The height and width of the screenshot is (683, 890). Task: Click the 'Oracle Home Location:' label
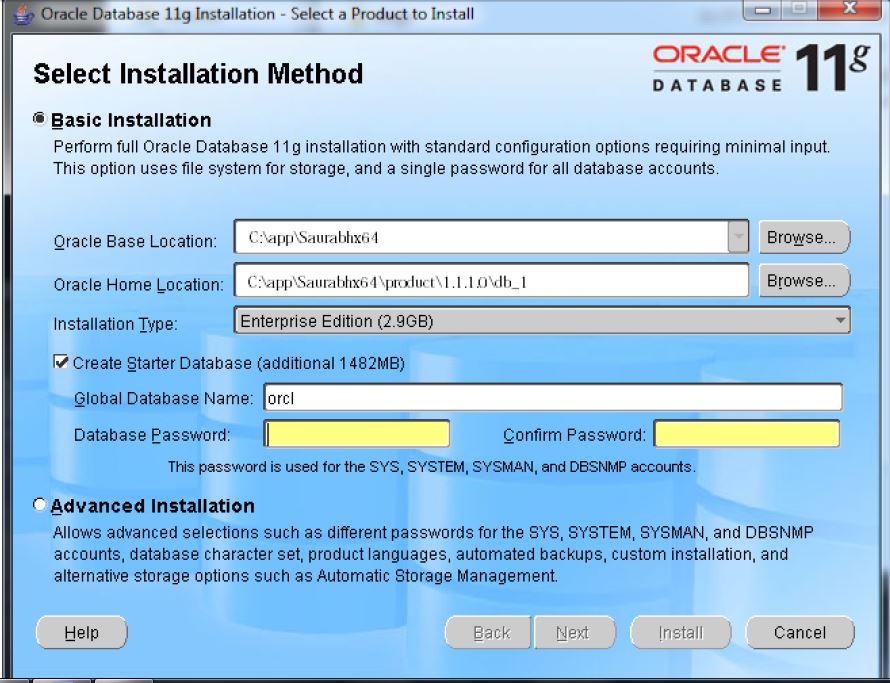click(138, 284)
